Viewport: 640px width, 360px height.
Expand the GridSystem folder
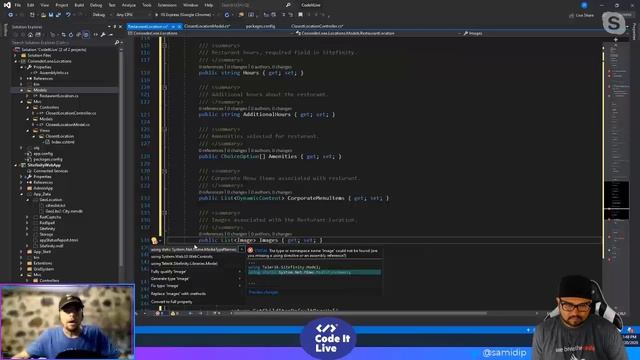(22, 269)
